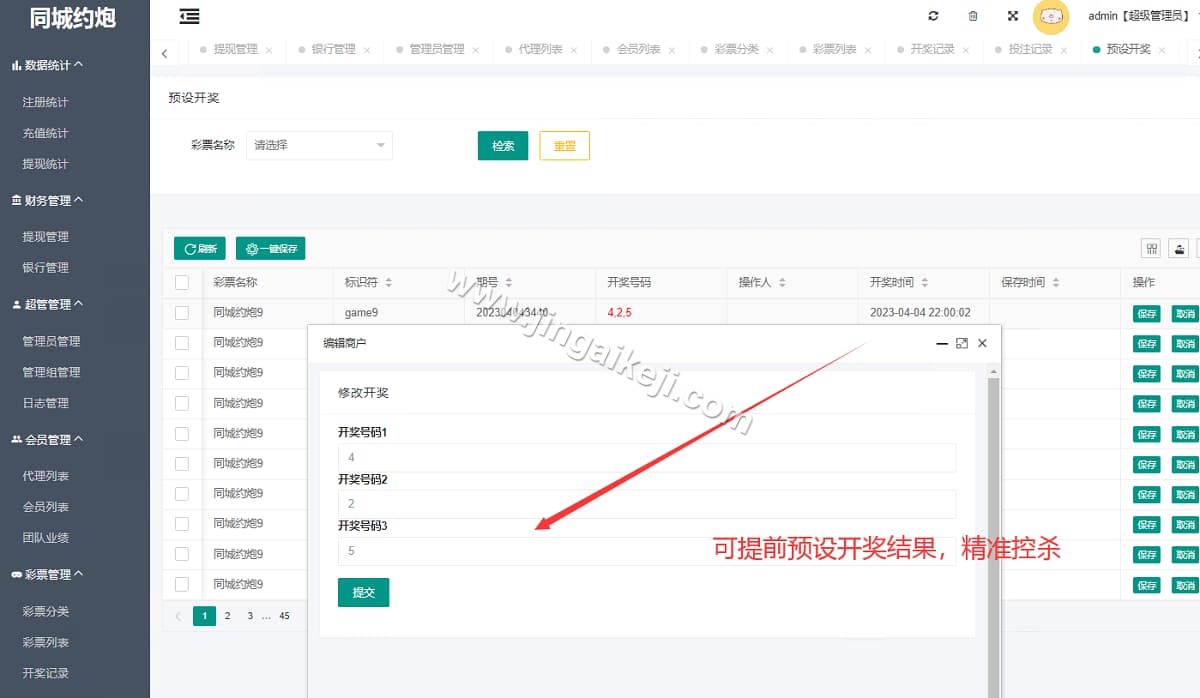Click the 检索 search button
The width and height of the screenshot is (1200, 698).
coord(502,145)
